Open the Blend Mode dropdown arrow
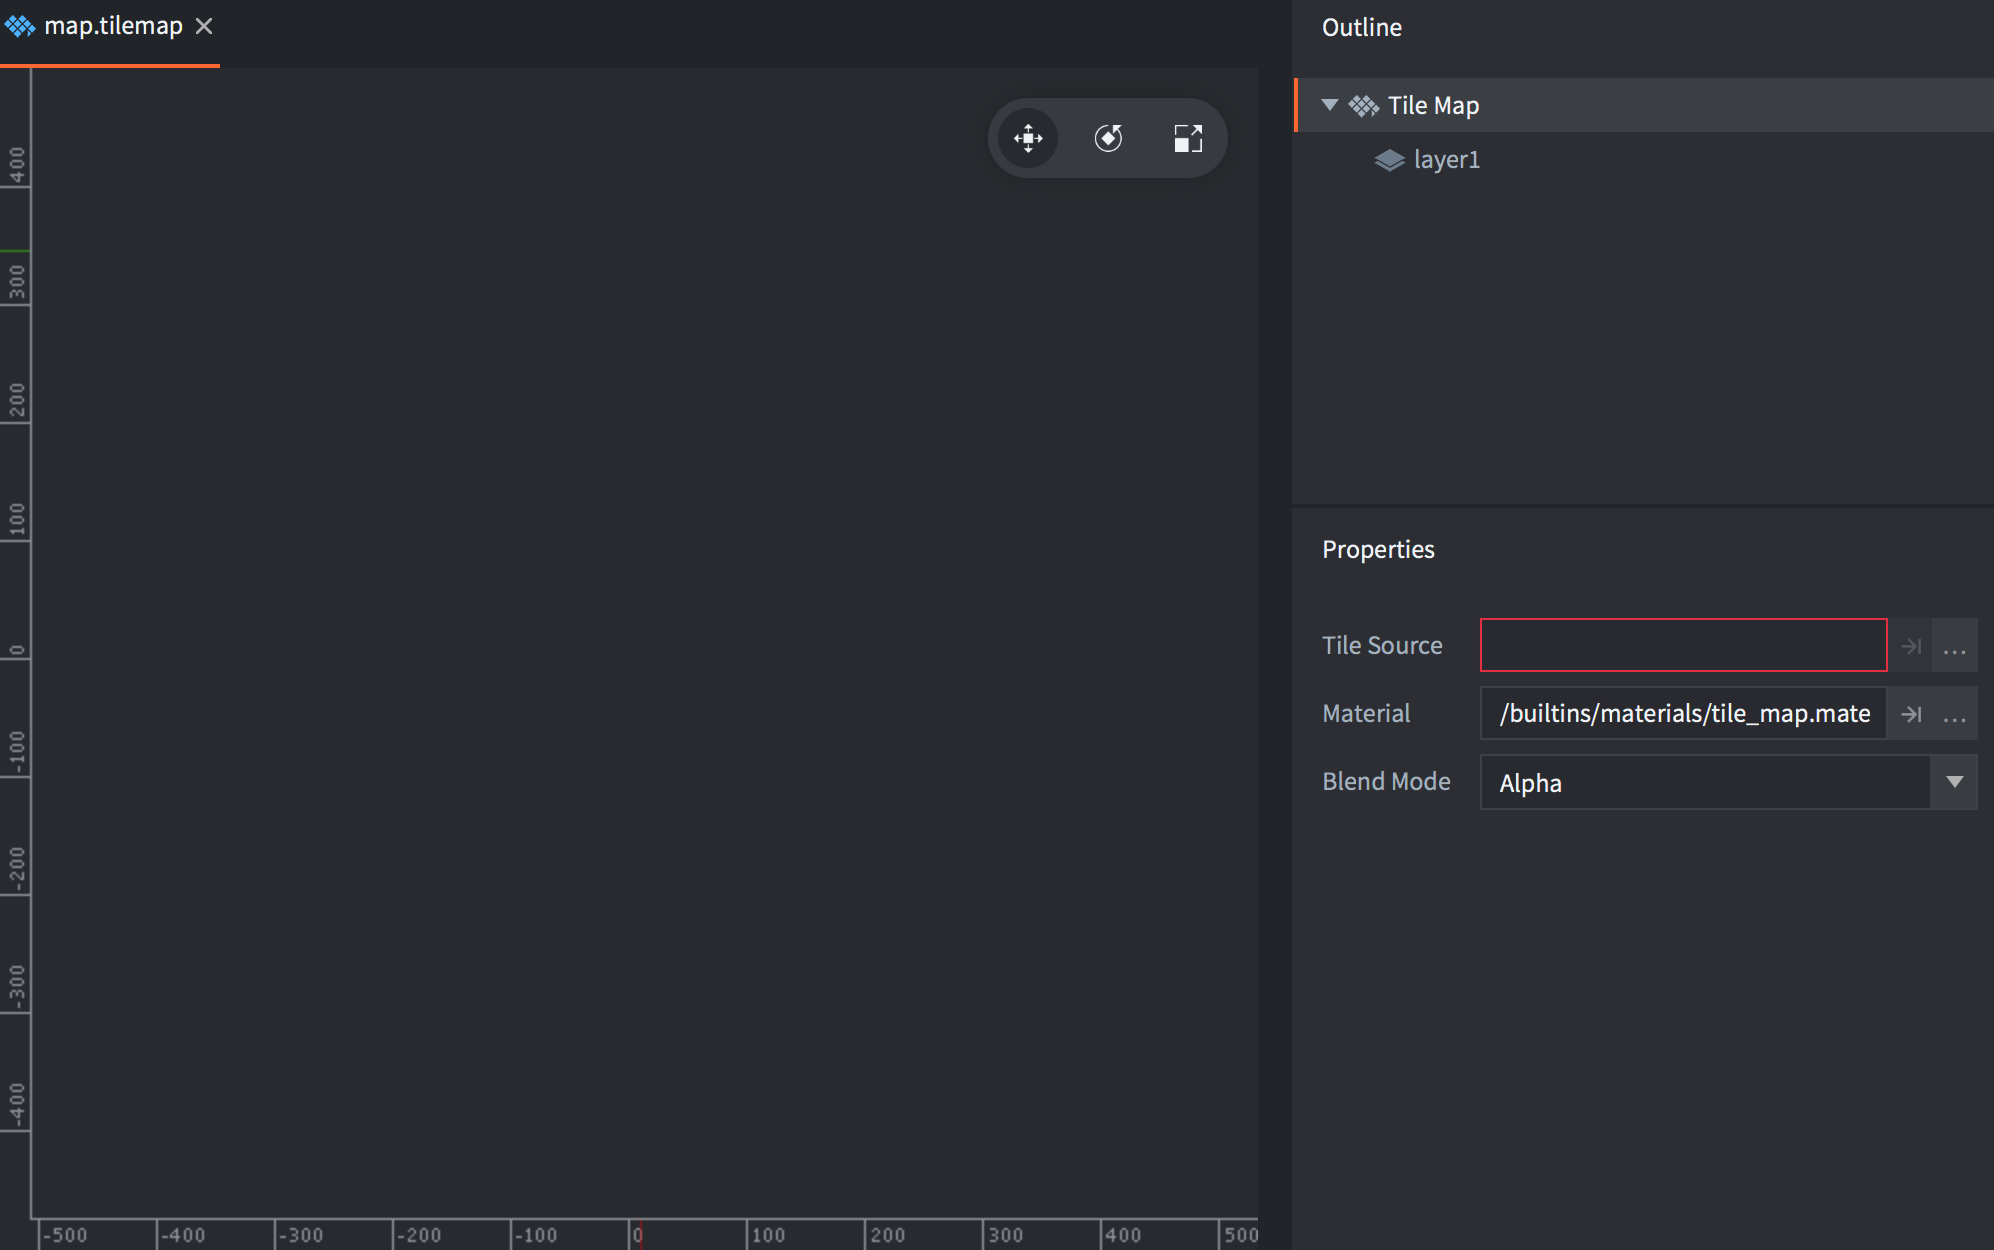Viewport: 1994px width, 1250px height. [1954, 782]
